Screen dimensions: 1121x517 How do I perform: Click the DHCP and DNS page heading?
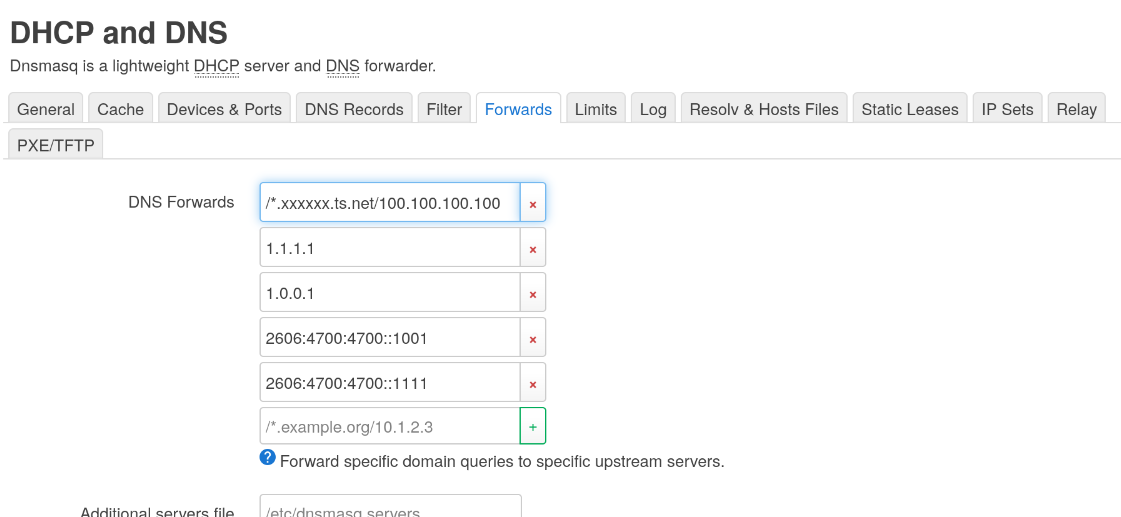[119, 32]
